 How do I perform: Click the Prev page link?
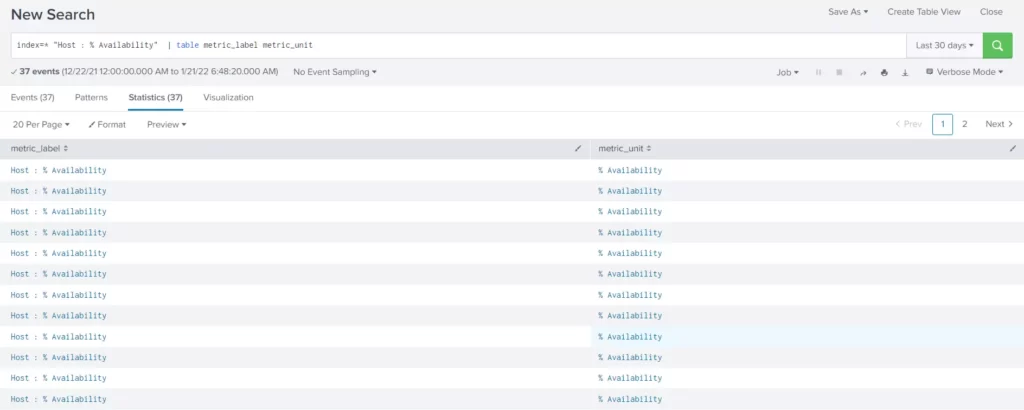908,124
